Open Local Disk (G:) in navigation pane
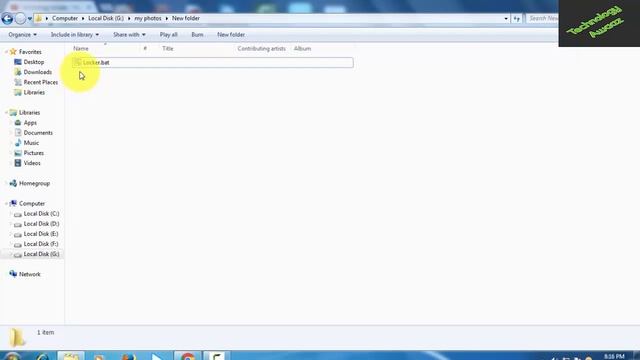 coord(41,254)
